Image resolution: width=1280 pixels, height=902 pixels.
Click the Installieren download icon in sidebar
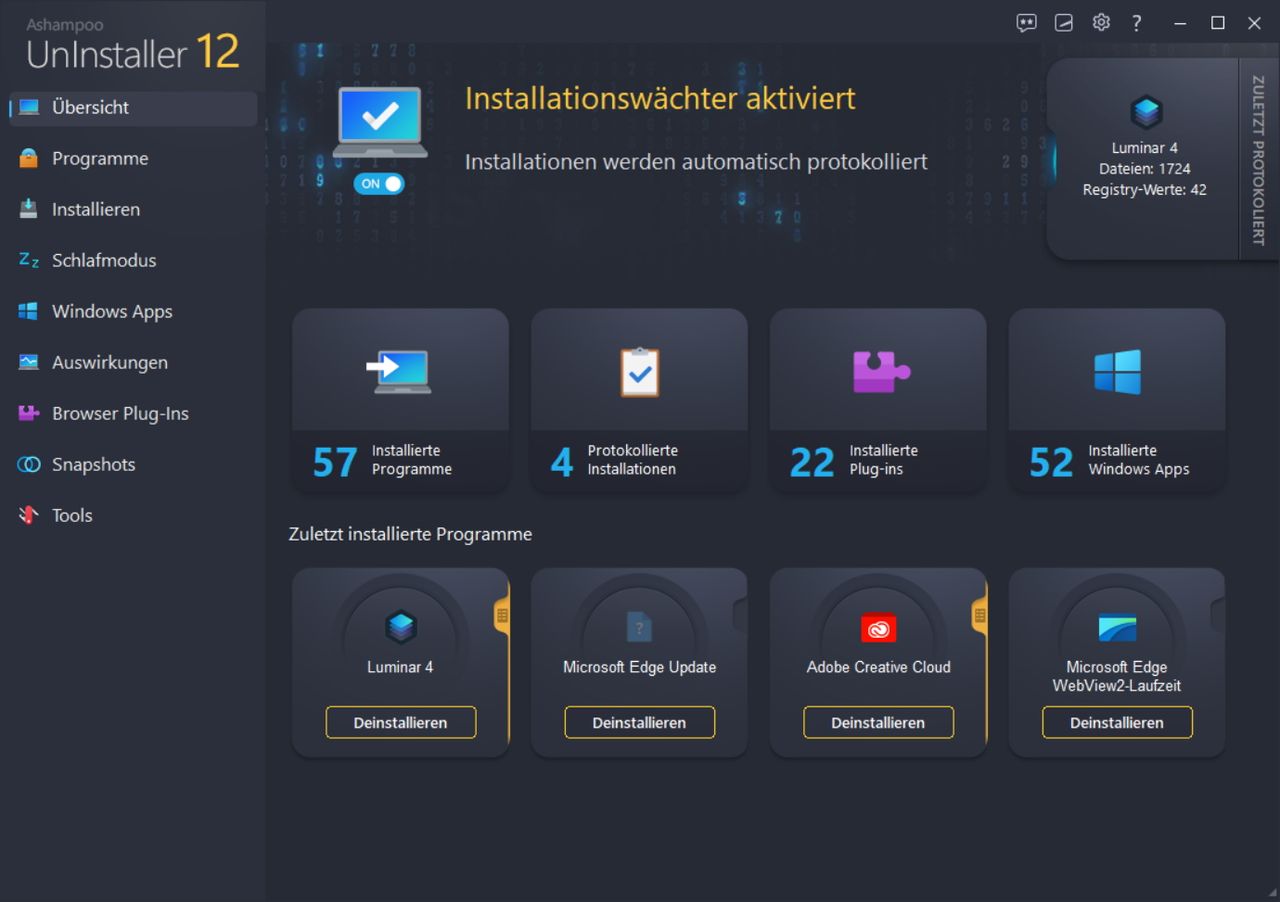(x=29, y=209)
